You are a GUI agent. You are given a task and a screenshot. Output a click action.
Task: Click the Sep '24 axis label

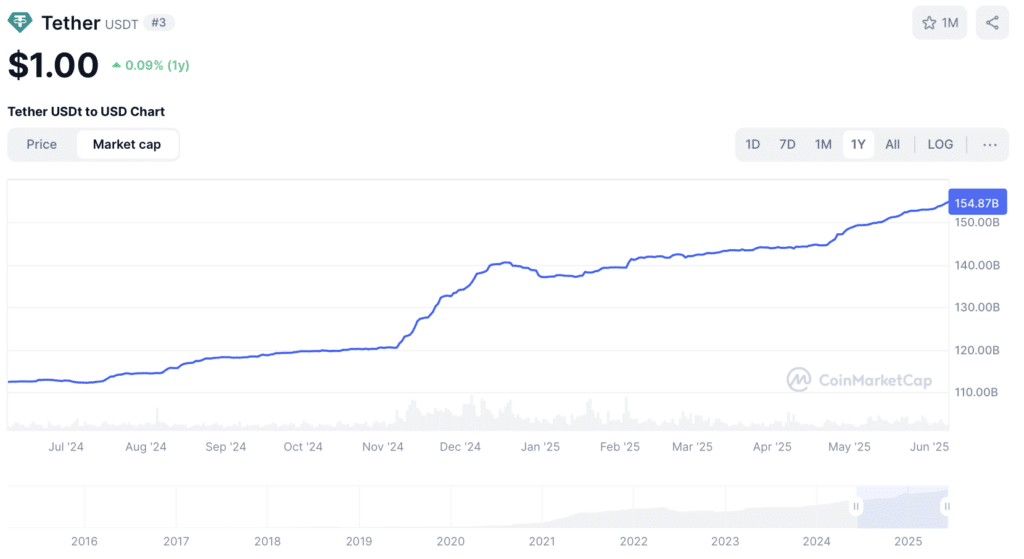[225, 447]
